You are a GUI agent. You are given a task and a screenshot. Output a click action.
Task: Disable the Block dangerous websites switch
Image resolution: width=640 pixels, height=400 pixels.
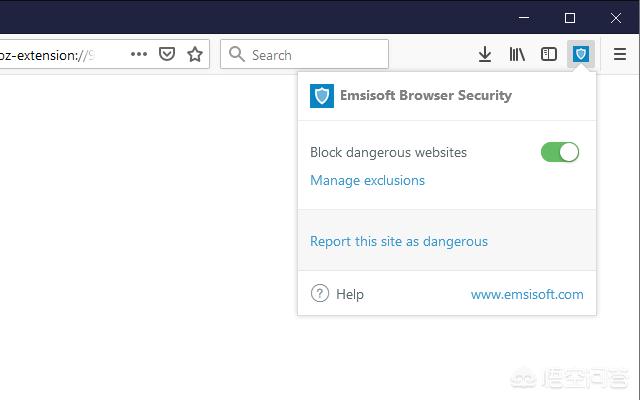(560, 152)
